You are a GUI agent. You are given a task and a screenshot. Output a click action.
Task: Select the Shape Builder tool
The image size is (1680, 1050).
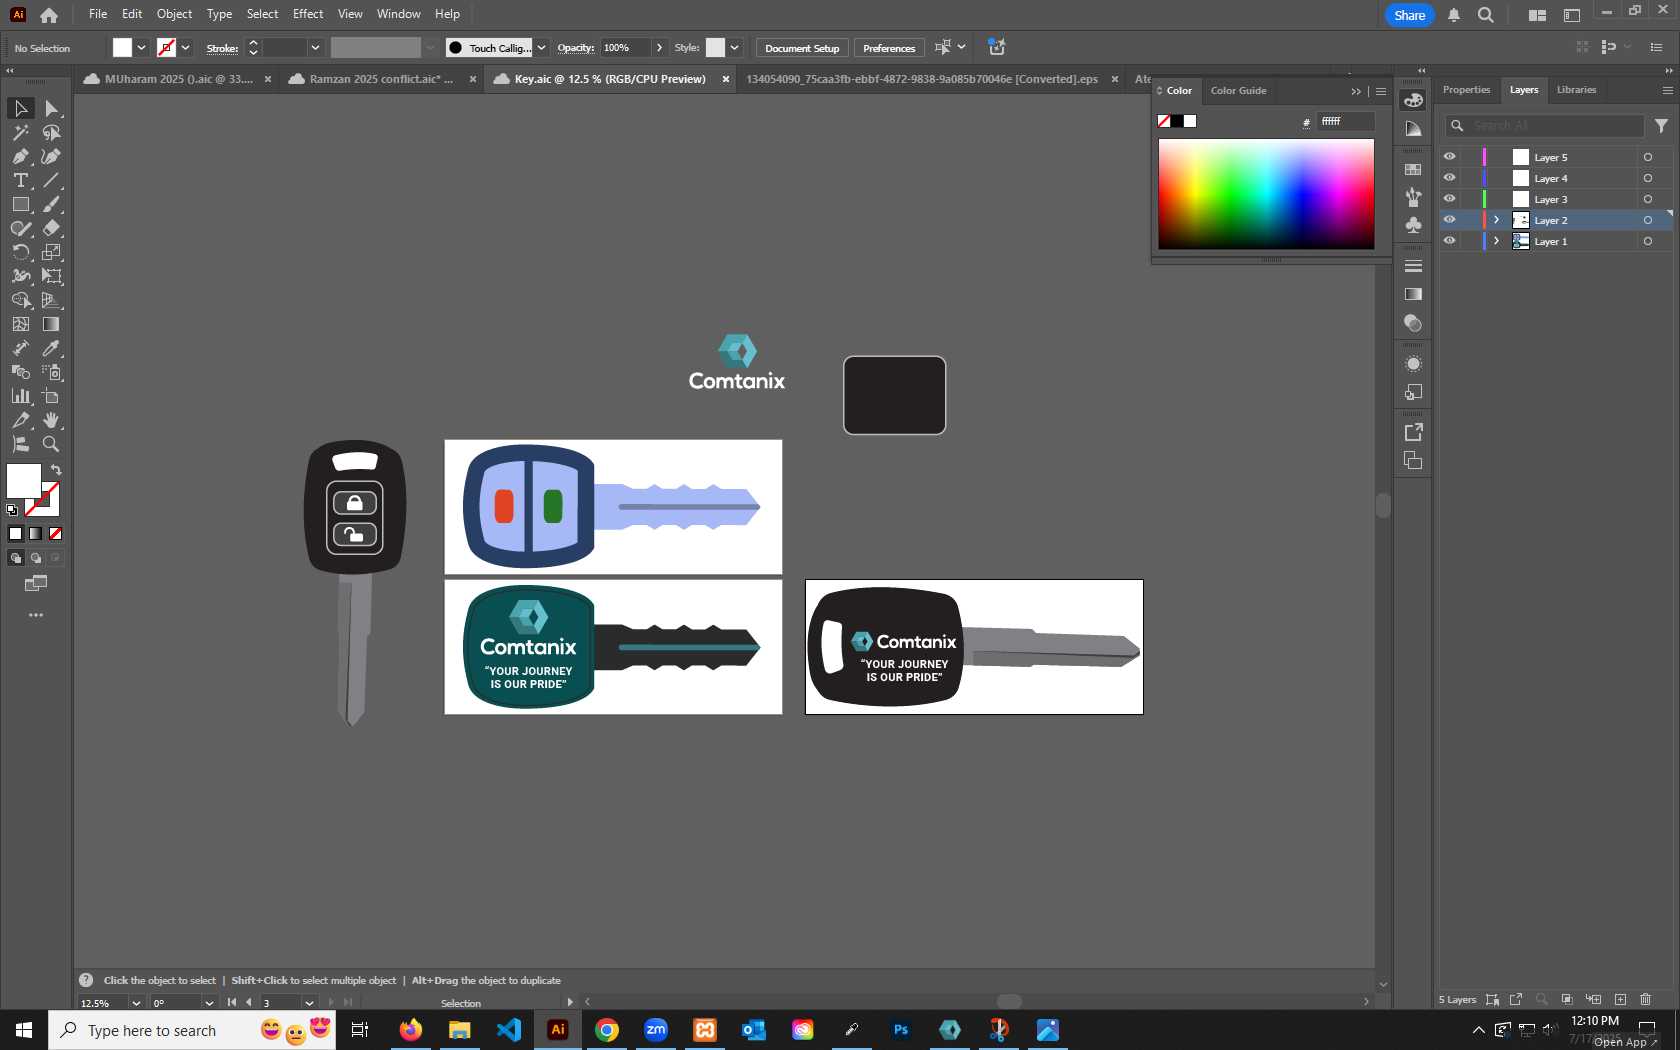point(20,300)
